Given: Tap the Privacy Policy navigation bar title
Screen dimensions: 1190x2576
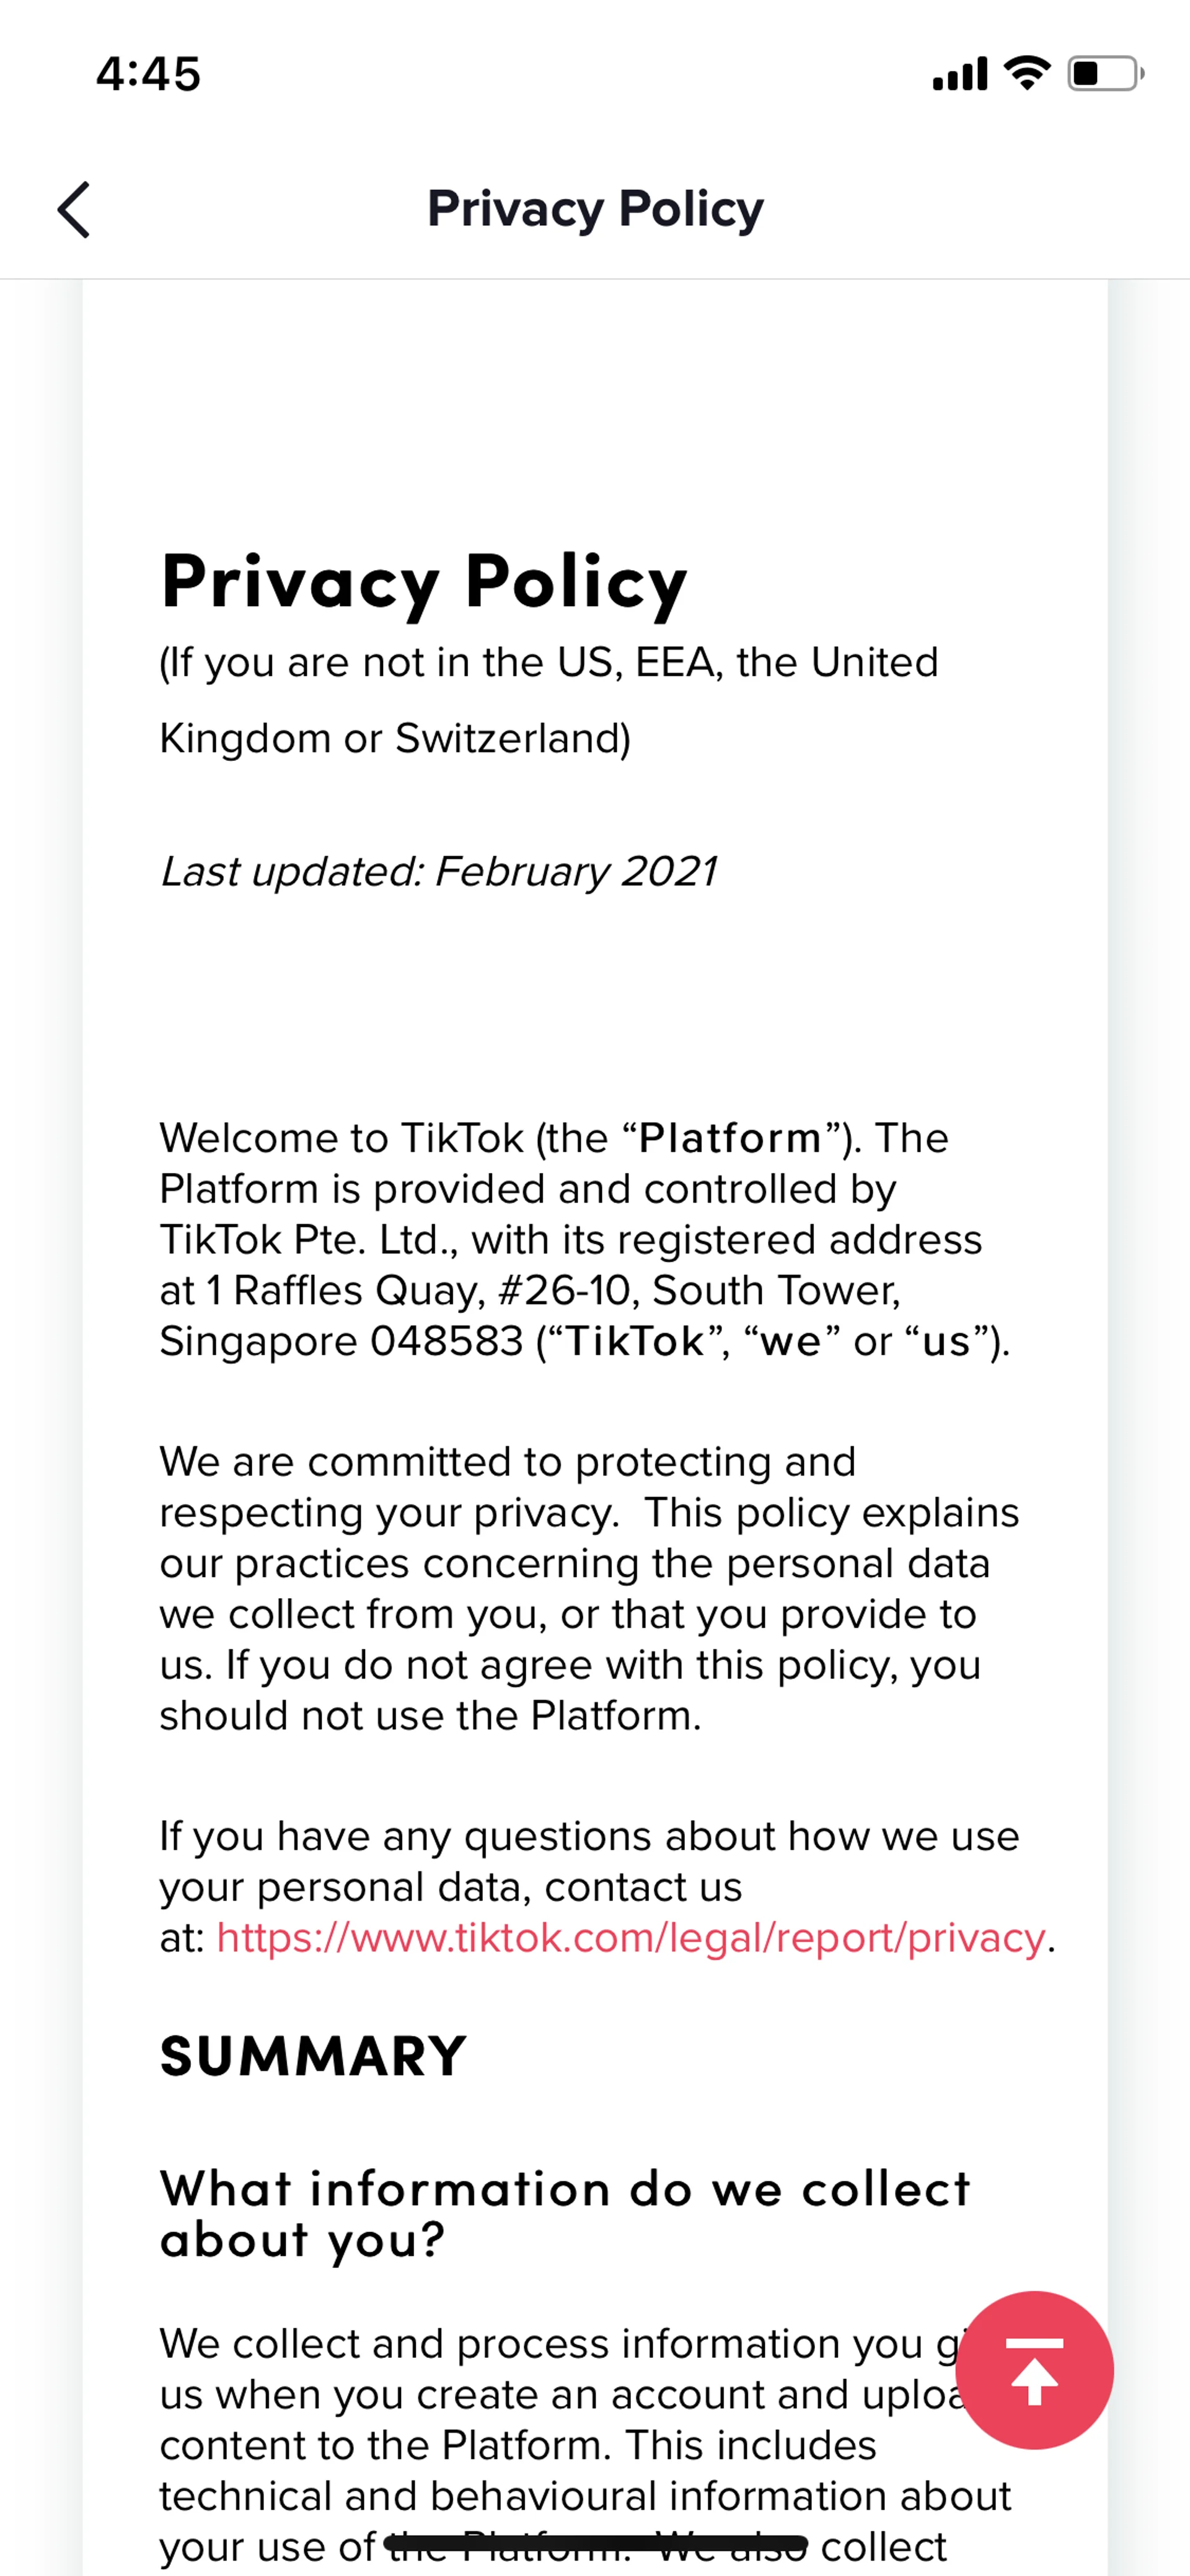Looking at the screenshot, I should pyautogui.click(x=595, y=208).
